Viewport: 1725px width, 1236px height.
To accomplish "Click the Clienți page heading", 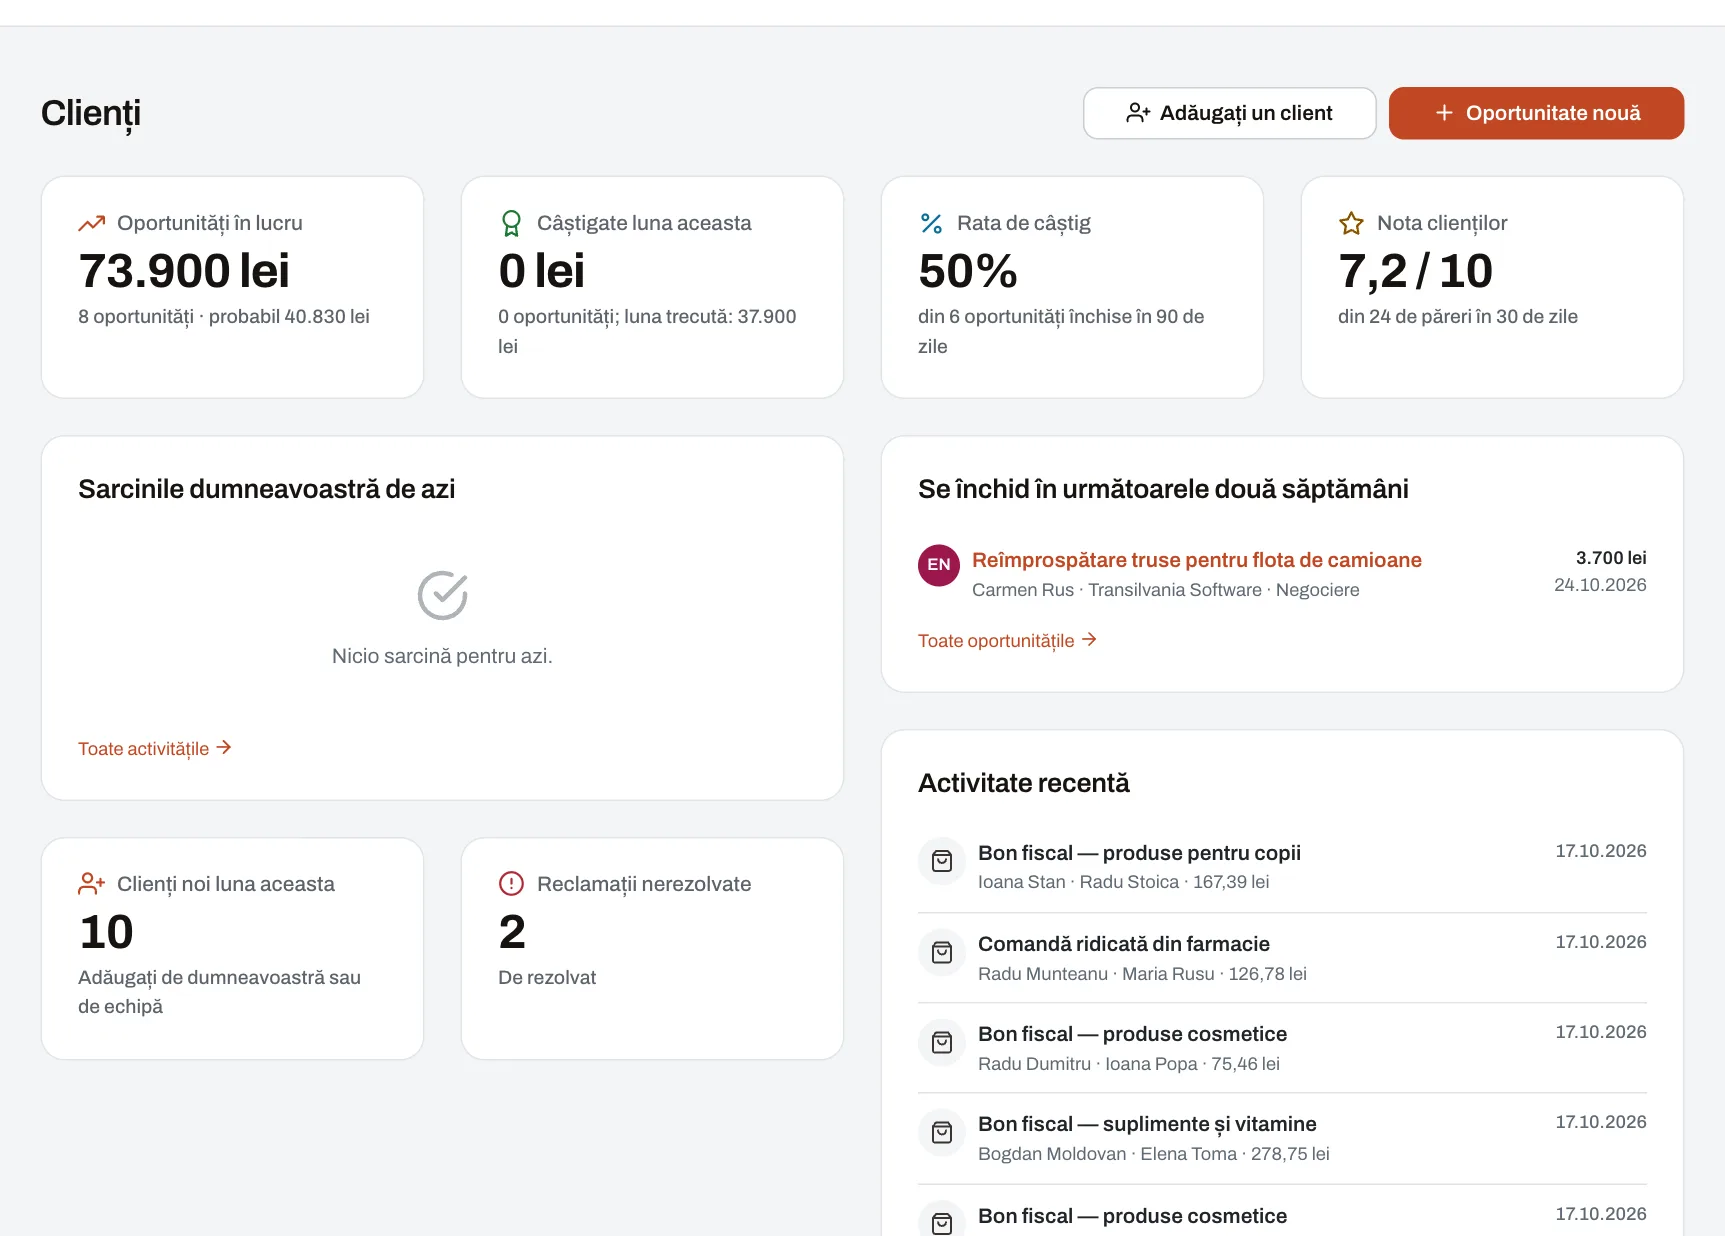I will point(91,114).
